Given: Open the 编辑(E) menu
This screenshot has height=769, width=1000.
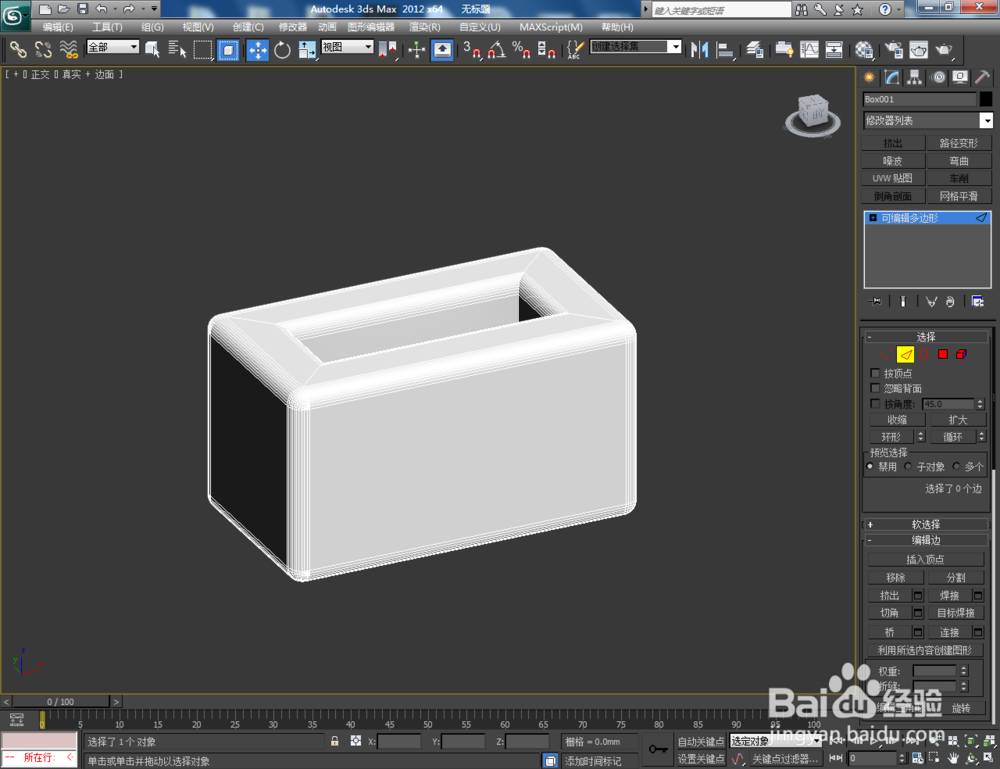Looking at the screenshot, I should 57,27.
